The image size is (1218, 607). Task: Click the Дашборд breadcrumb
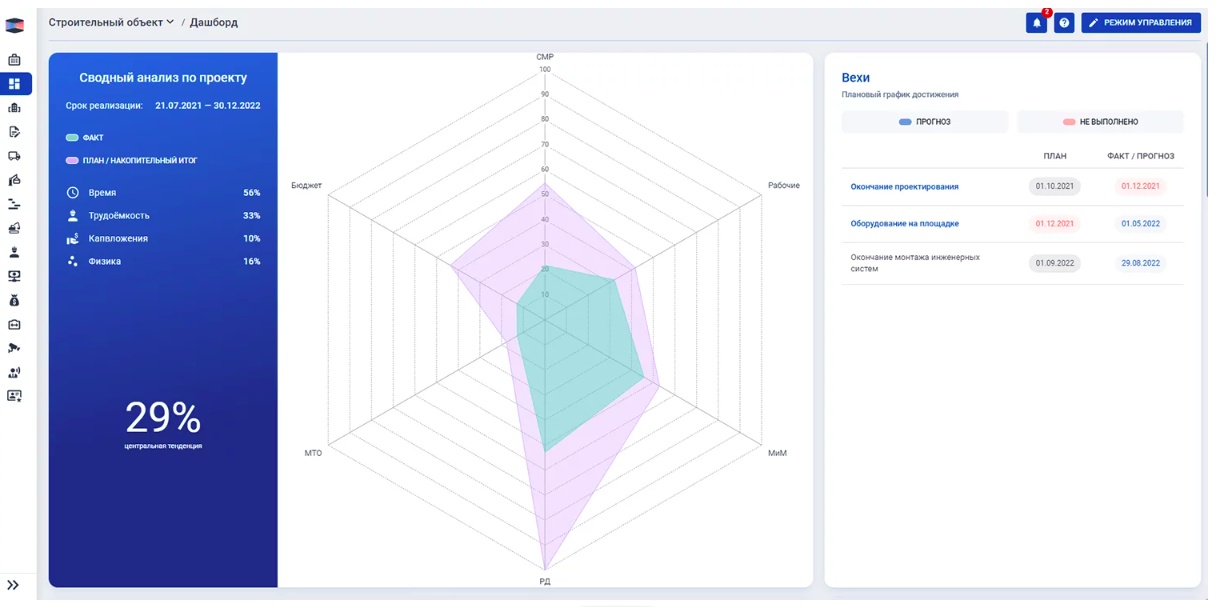click(214, 22)
